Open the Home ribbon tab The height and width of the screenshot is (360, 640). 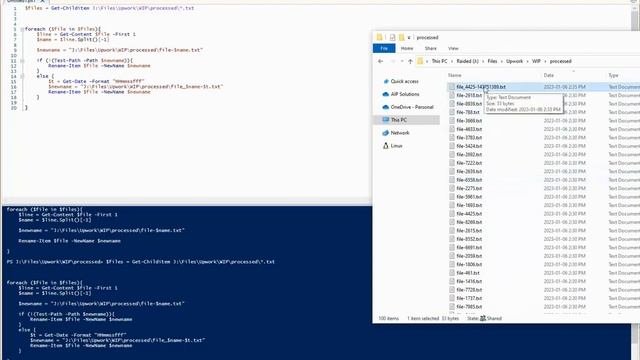pos(407,48)
